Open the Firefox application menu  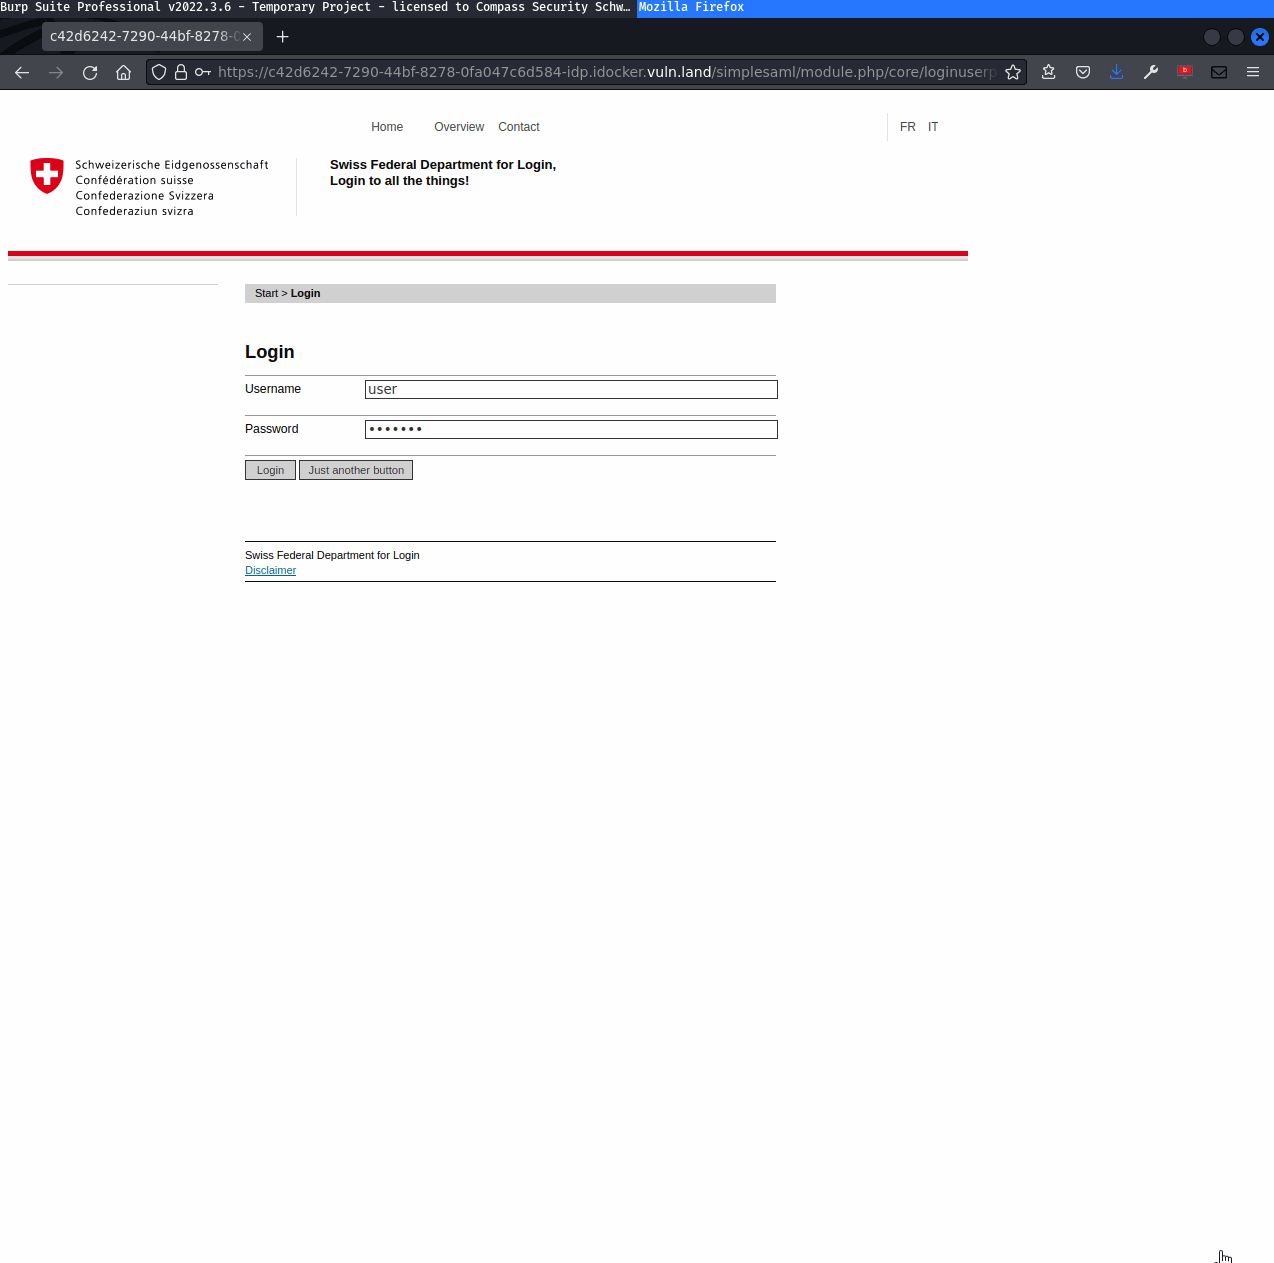point(1252,72)
